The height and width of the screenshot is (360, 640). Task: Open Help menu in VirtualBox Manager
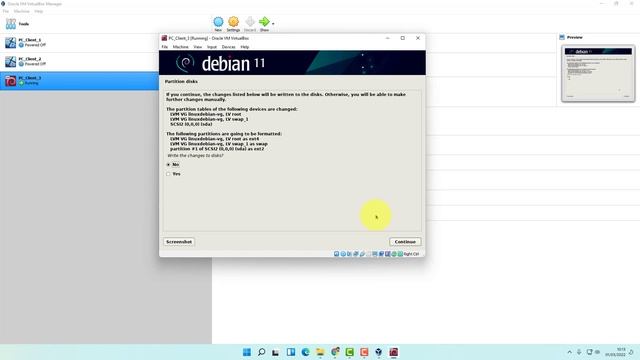coord(38,11)
